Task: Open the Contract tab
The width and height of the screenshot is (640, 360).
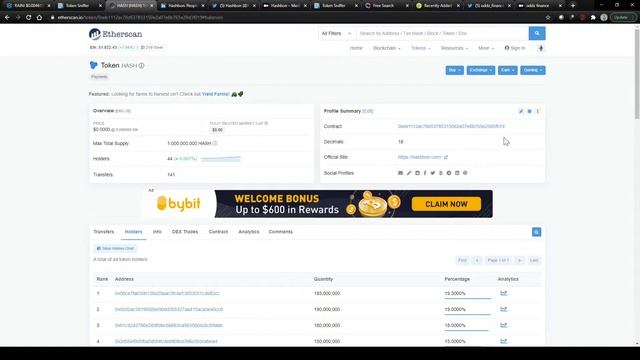Action: pos(218,232)
